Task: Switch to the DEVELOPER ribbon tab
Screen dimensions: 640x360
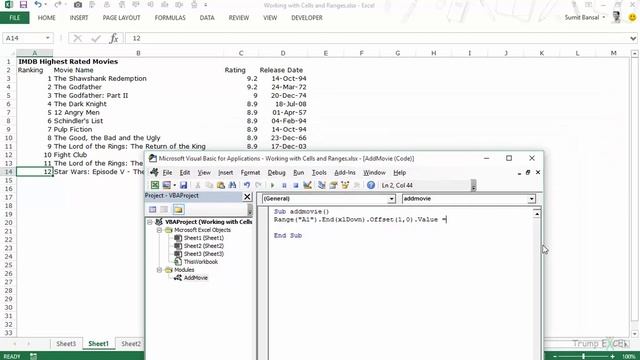Action: point(307,18)
